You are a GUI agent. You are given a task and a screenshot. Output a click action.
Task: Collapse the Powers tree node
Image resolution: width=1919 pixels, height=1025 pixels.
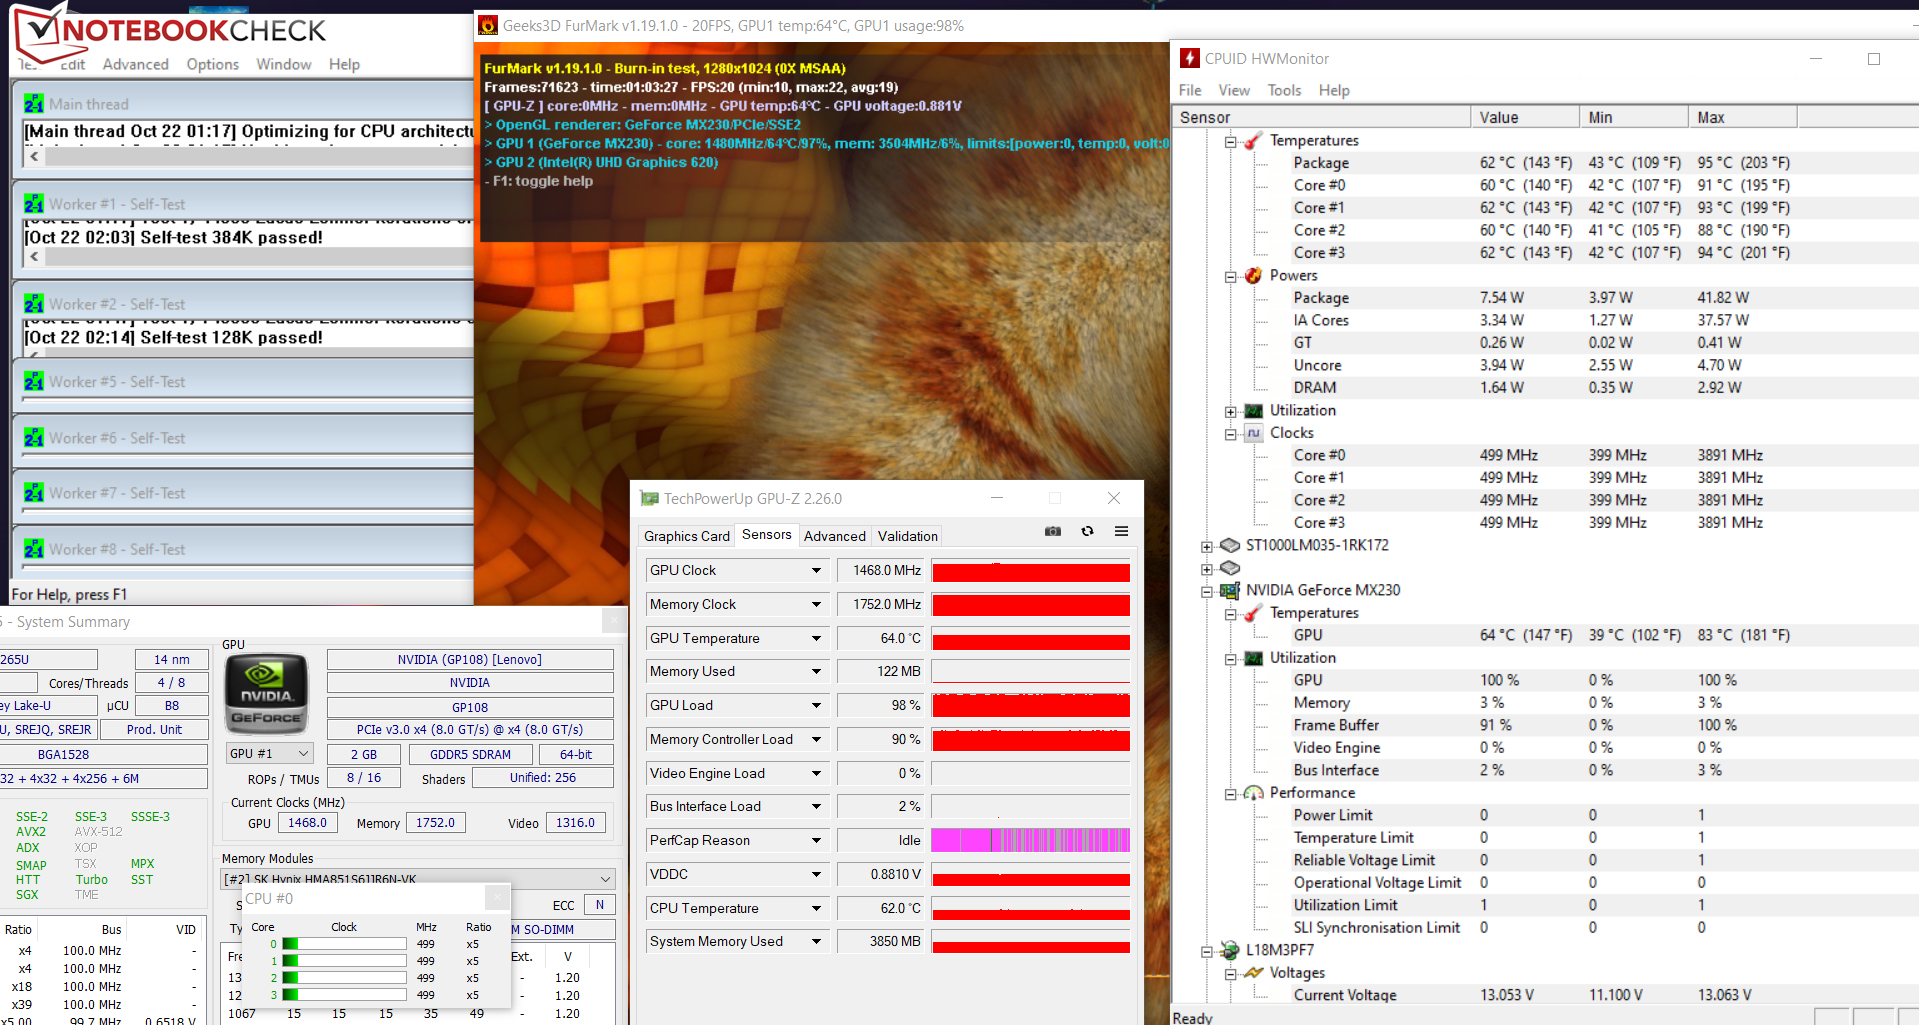click(1230, 277)
